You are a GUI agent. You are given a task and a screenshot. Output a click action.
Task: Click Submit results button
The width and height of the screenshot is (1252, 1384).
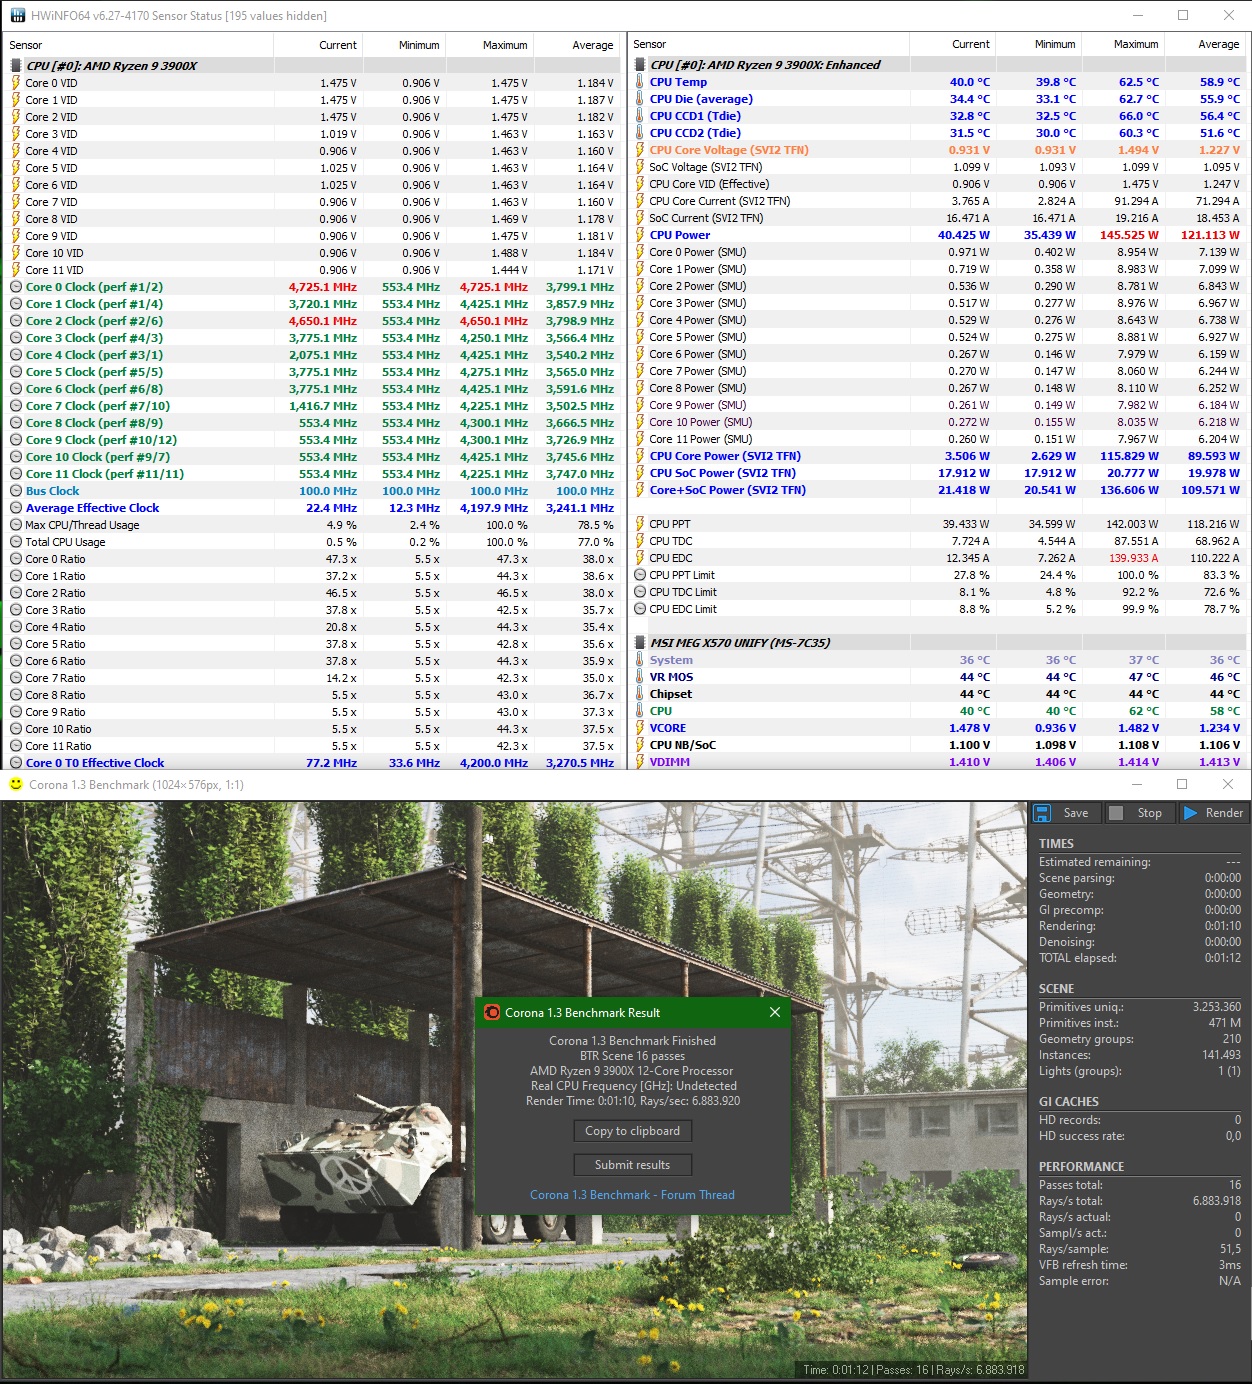coord(632,1165)
